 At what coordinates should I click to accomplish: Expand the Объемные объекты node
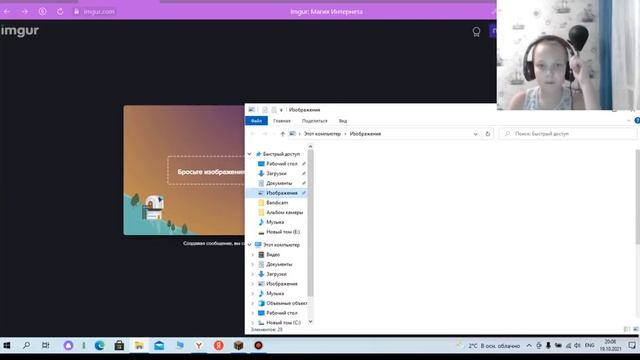click(253, 303)
